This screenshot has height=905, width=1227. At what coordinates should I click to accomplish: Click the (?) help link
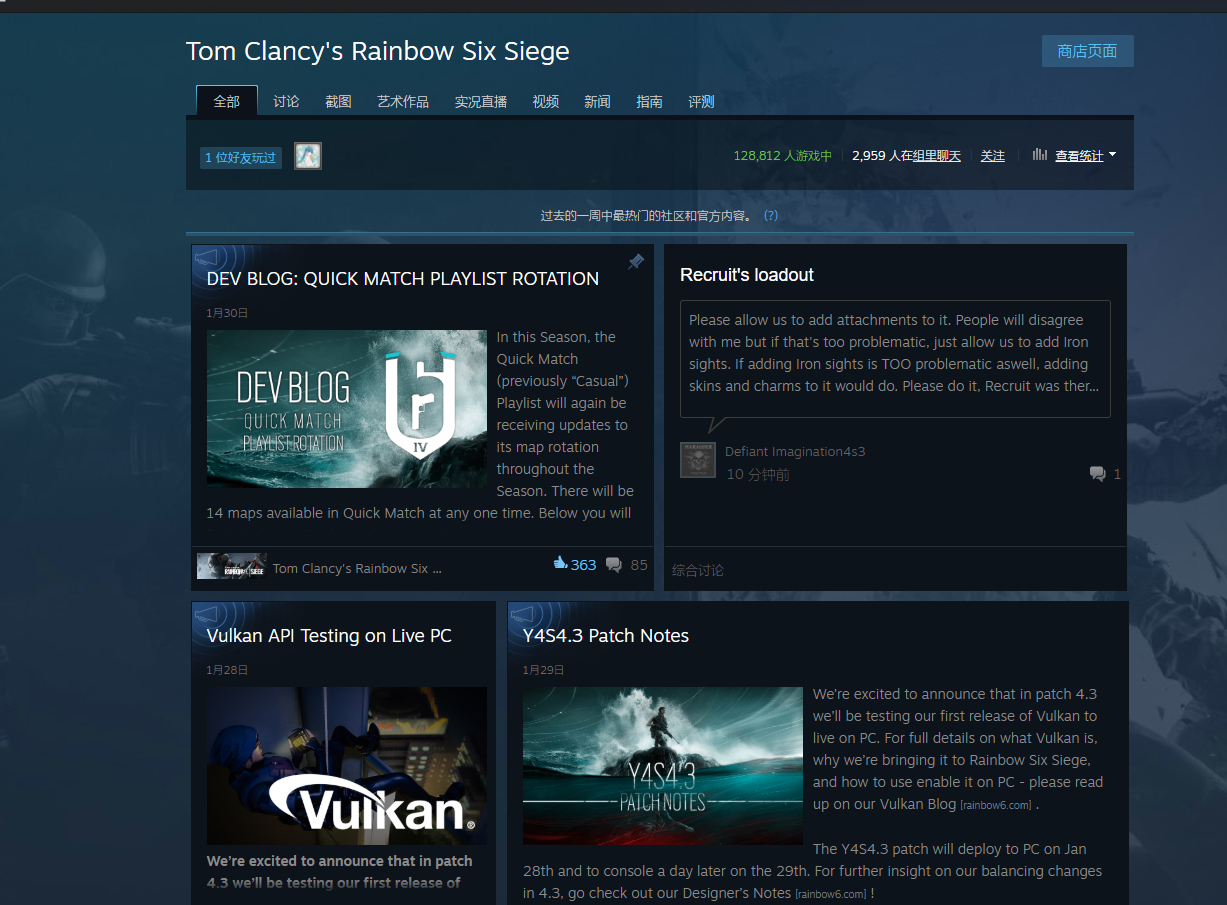(x=771, y=215)
